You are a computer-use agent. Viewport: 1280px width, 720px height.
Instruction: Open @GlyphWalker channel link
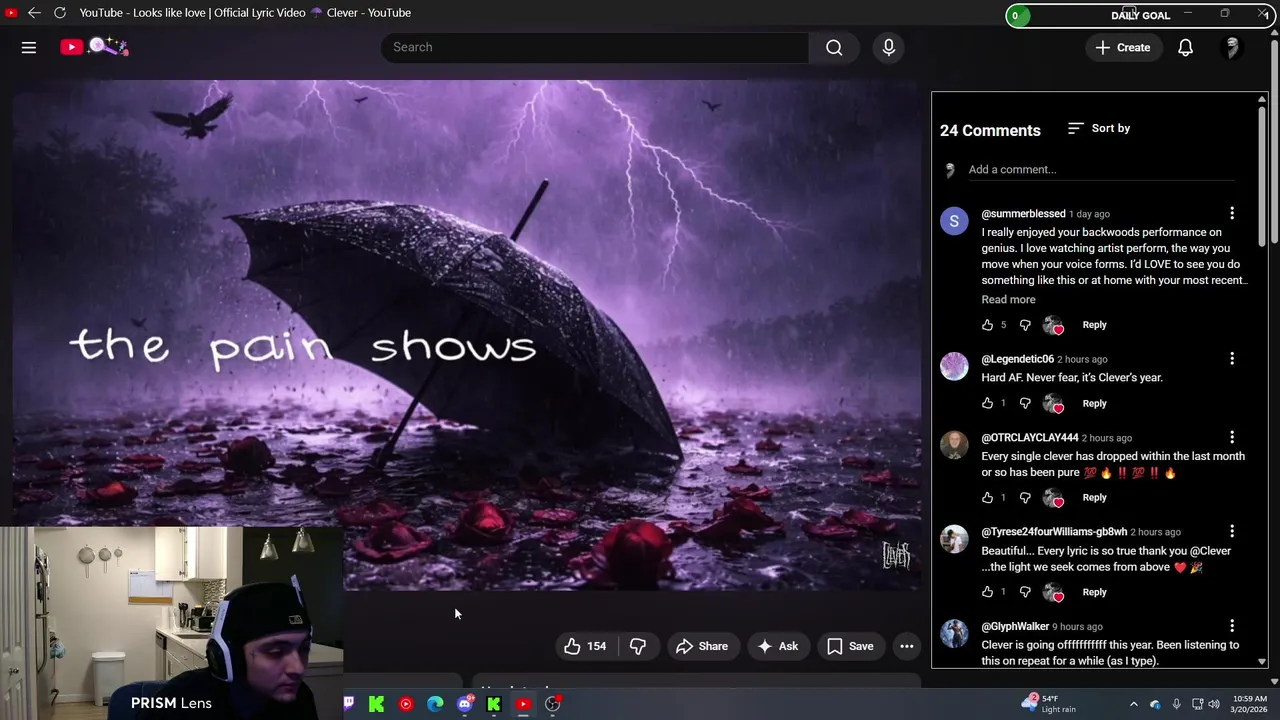pos(1015,627)
